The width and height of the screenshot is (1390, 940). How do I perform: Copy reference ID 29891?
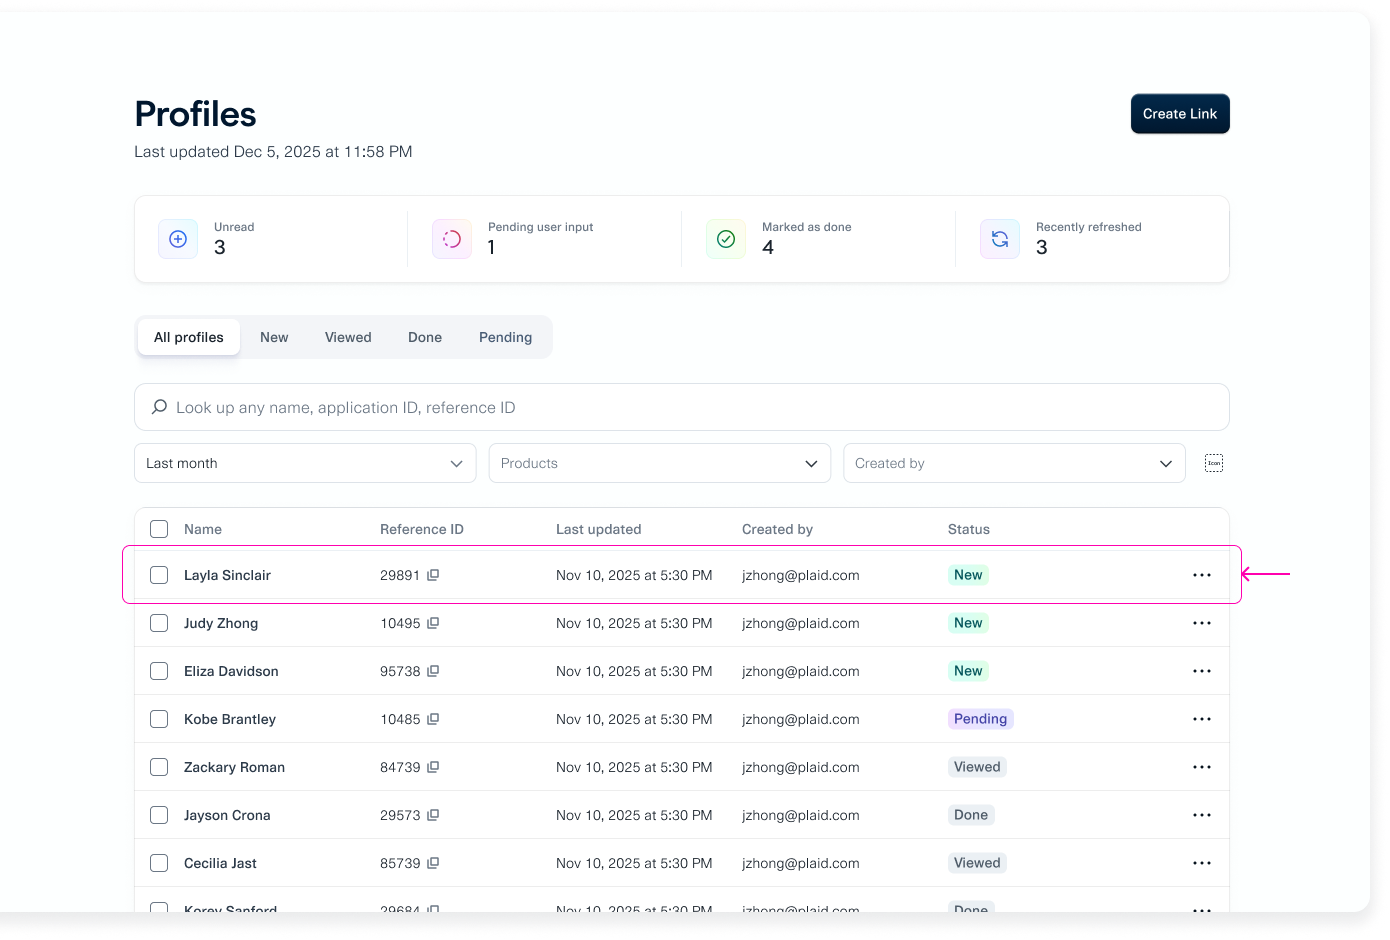tap(433, 575)
